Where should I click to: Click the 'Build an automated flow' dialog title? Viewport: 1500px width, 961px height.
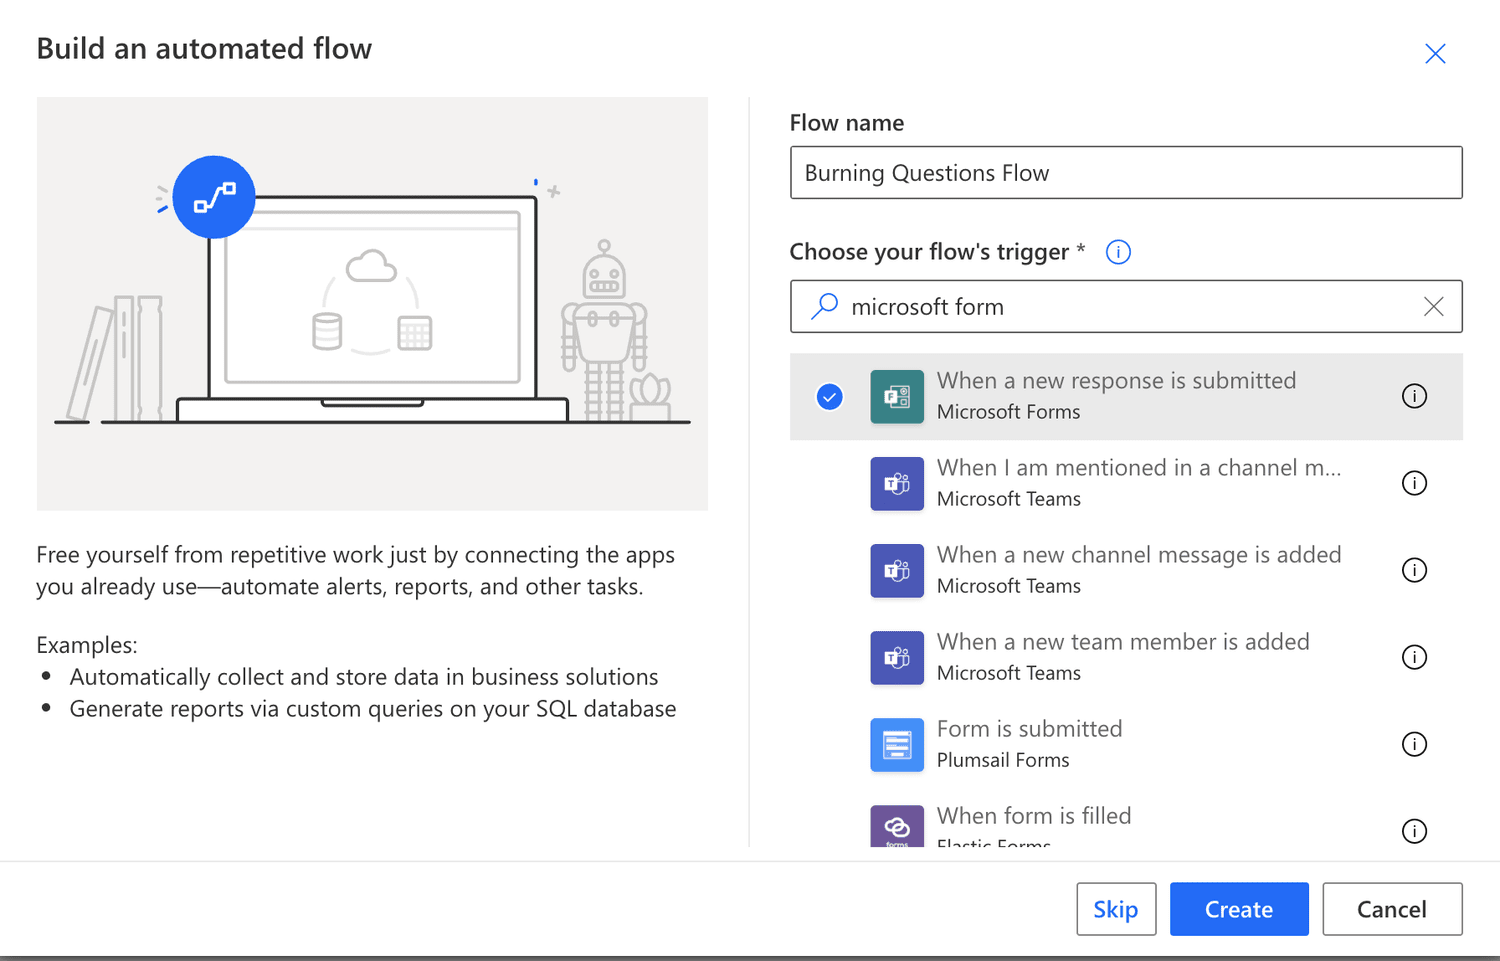204,48
